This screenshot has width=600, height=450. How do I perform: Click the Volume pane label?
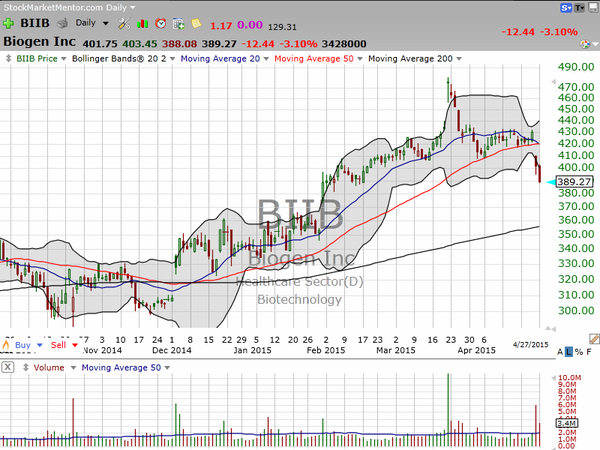point(49,367)
